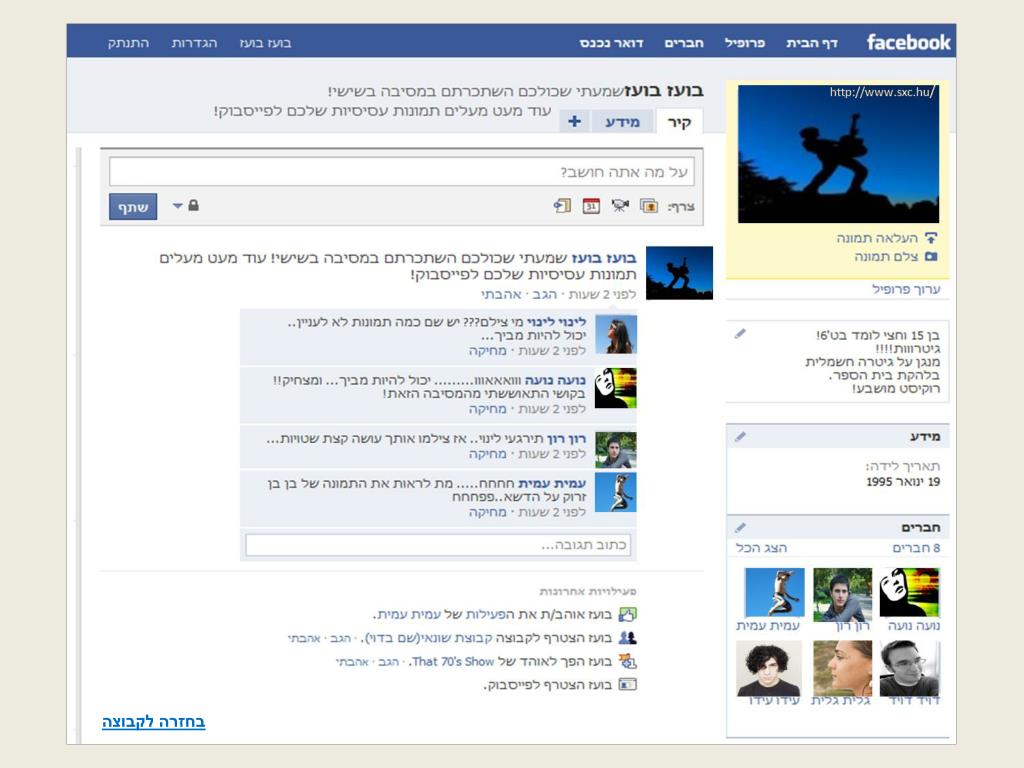Attach a photo using the photo icon
1024x768 pixels.
tap(648, 206)
